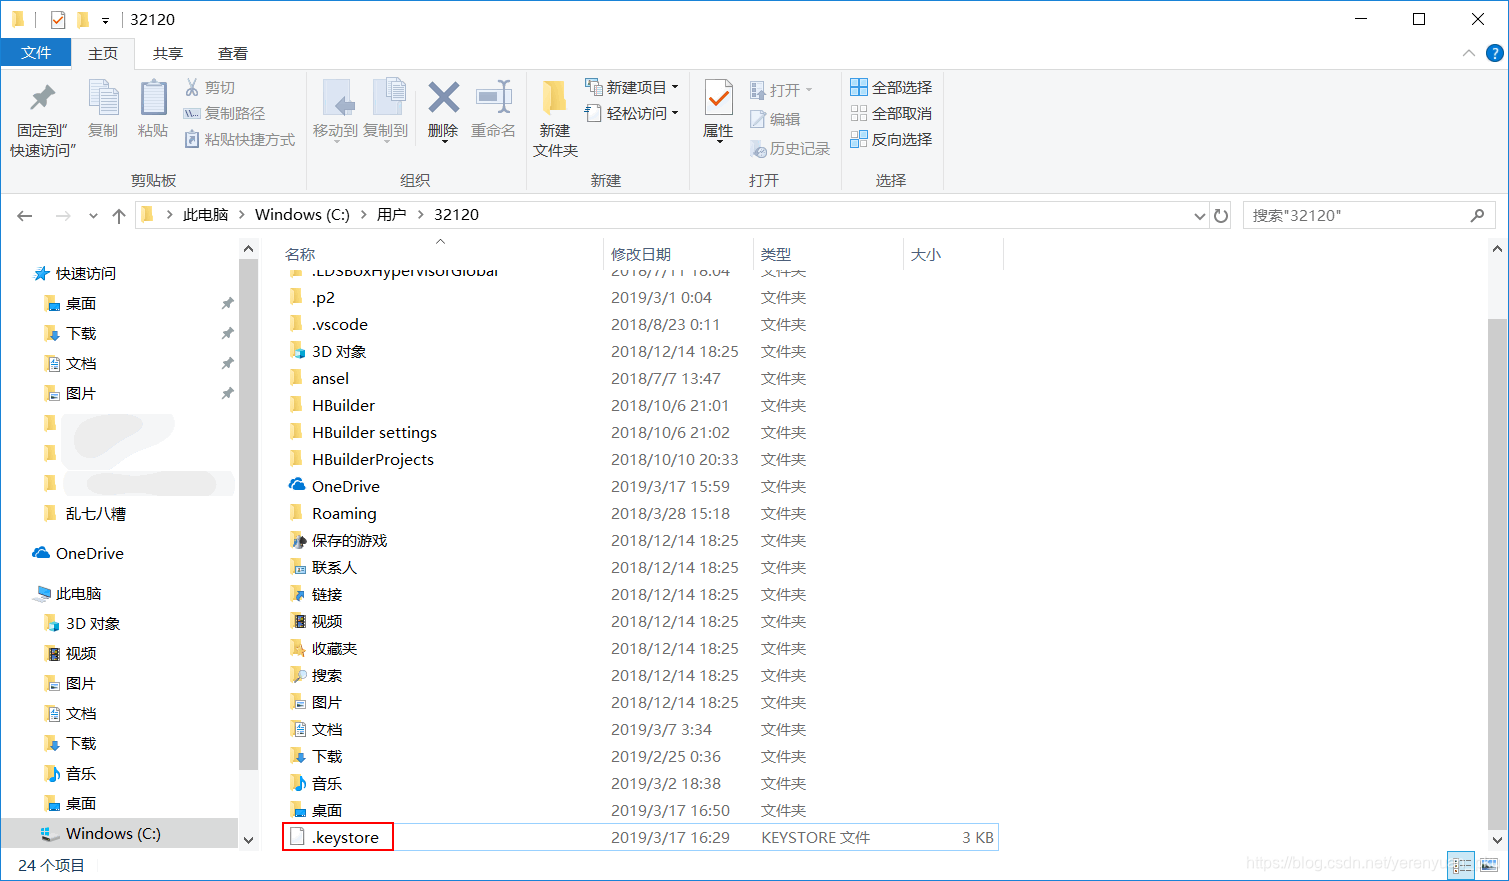Screen dimensions: 1509x881
Task: Select Quick access (快速访问) in sidebar
Action: 75,273
